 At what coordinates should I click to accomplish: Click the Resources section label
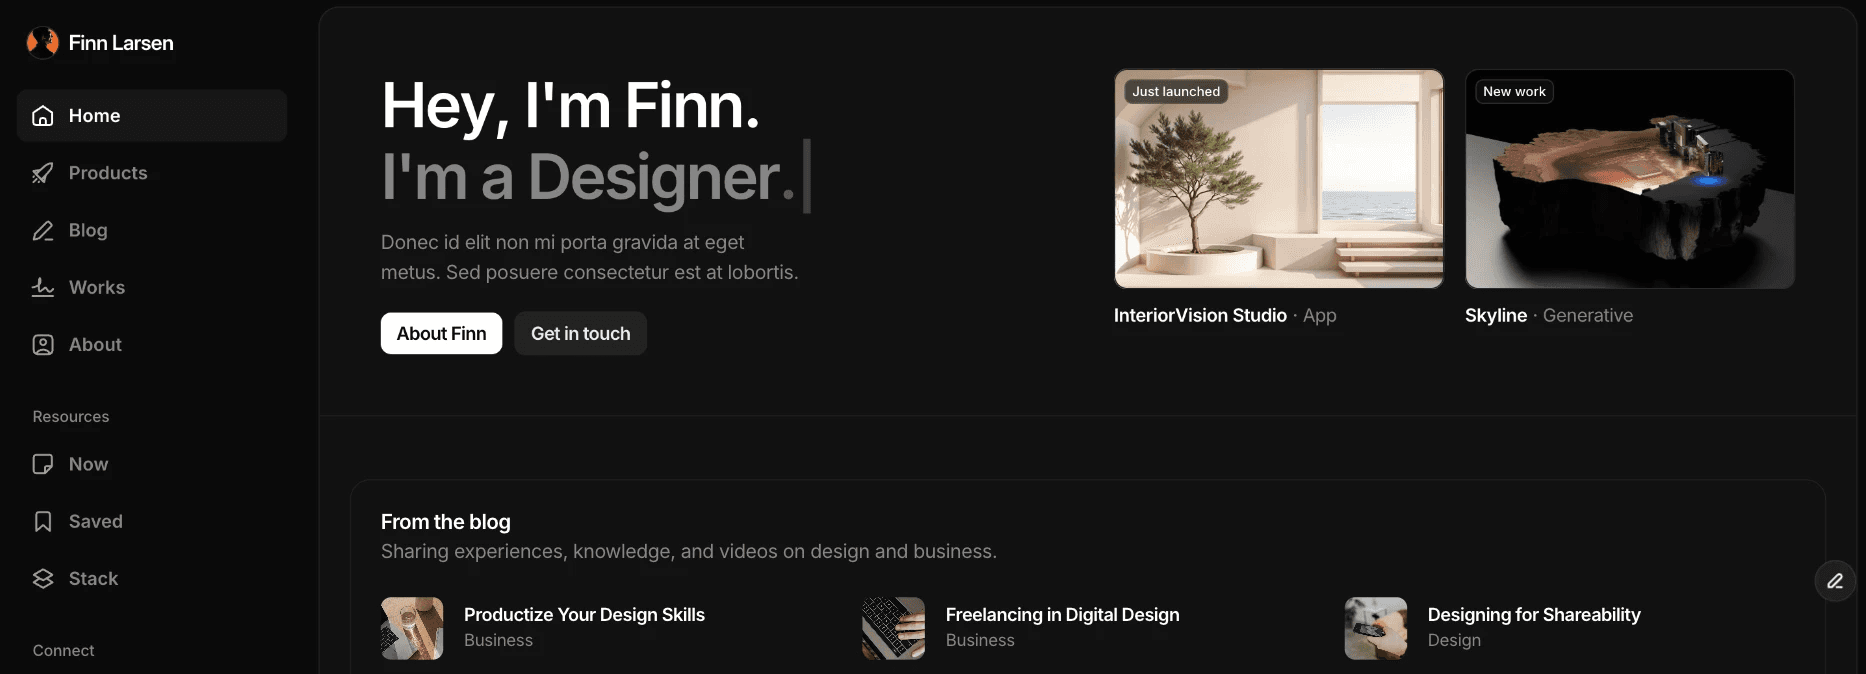coord(71,416)
